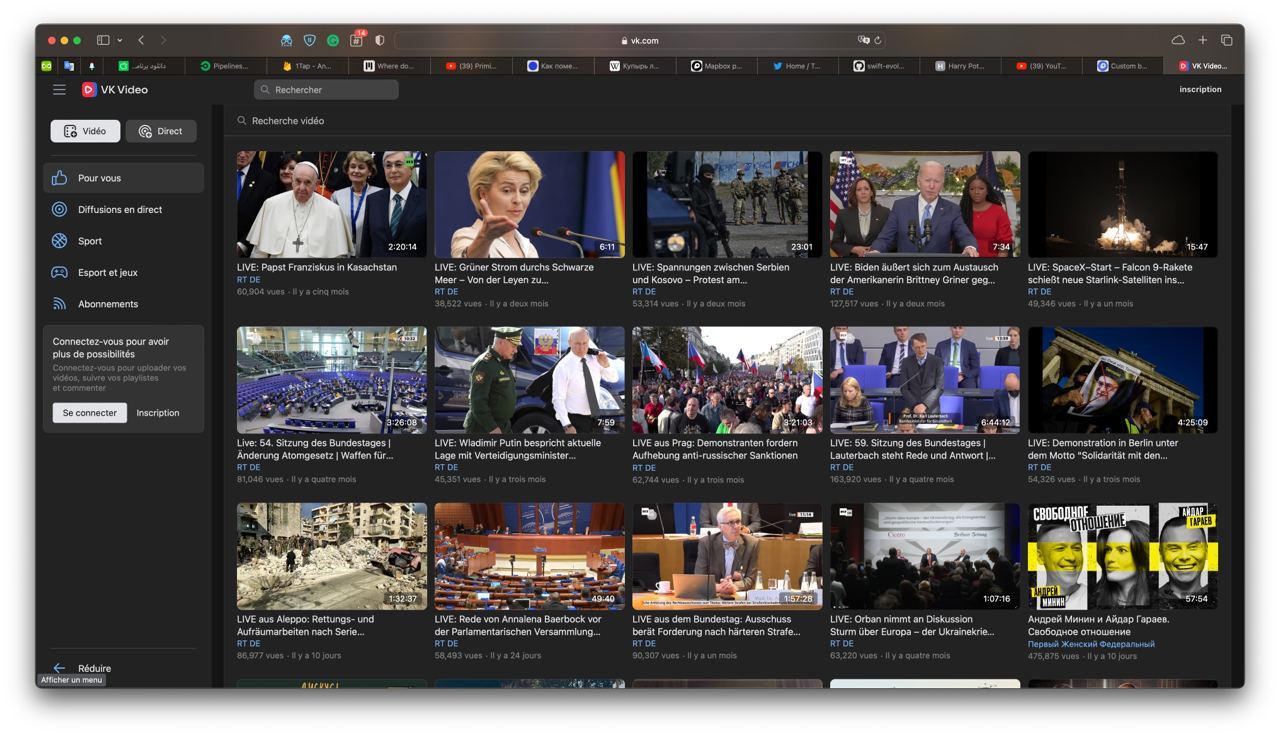Viewport: 1280px width, 735px height.
Task: Open the Abonnements section
Action: pyautogui.click(x=123, y=304)
